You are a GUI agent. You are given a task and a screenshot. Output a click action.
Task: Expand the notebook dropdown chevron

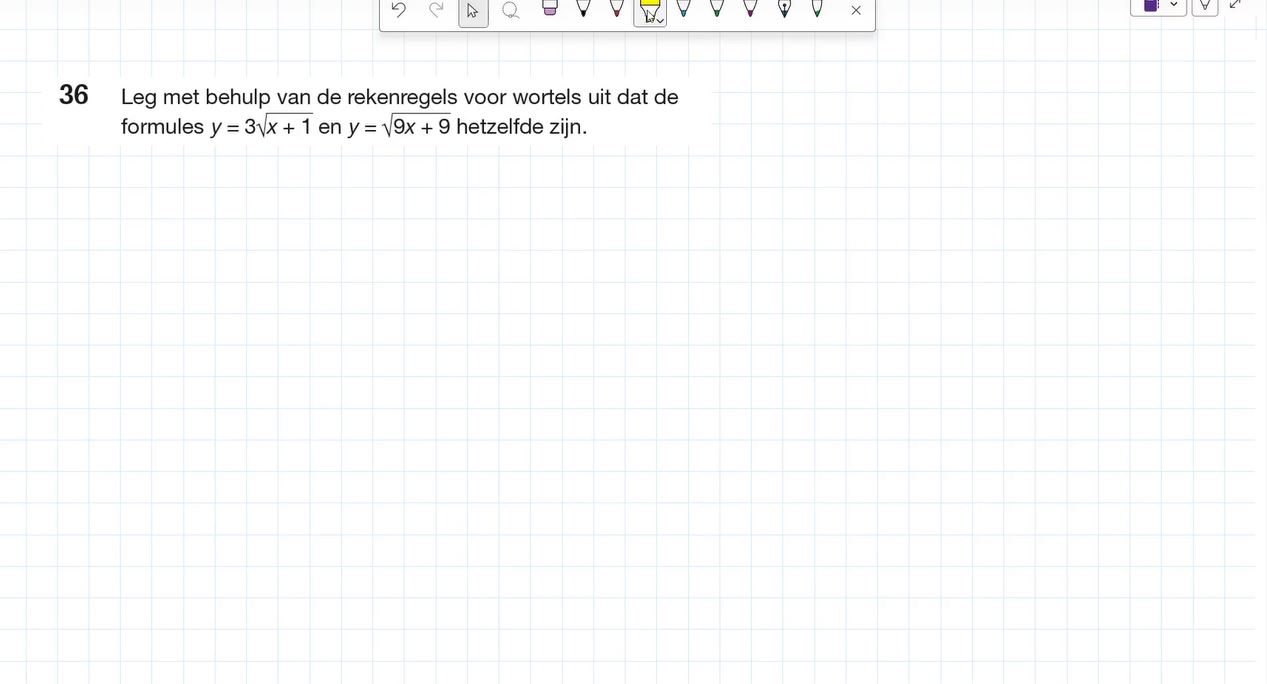[x=1174, y=5]
